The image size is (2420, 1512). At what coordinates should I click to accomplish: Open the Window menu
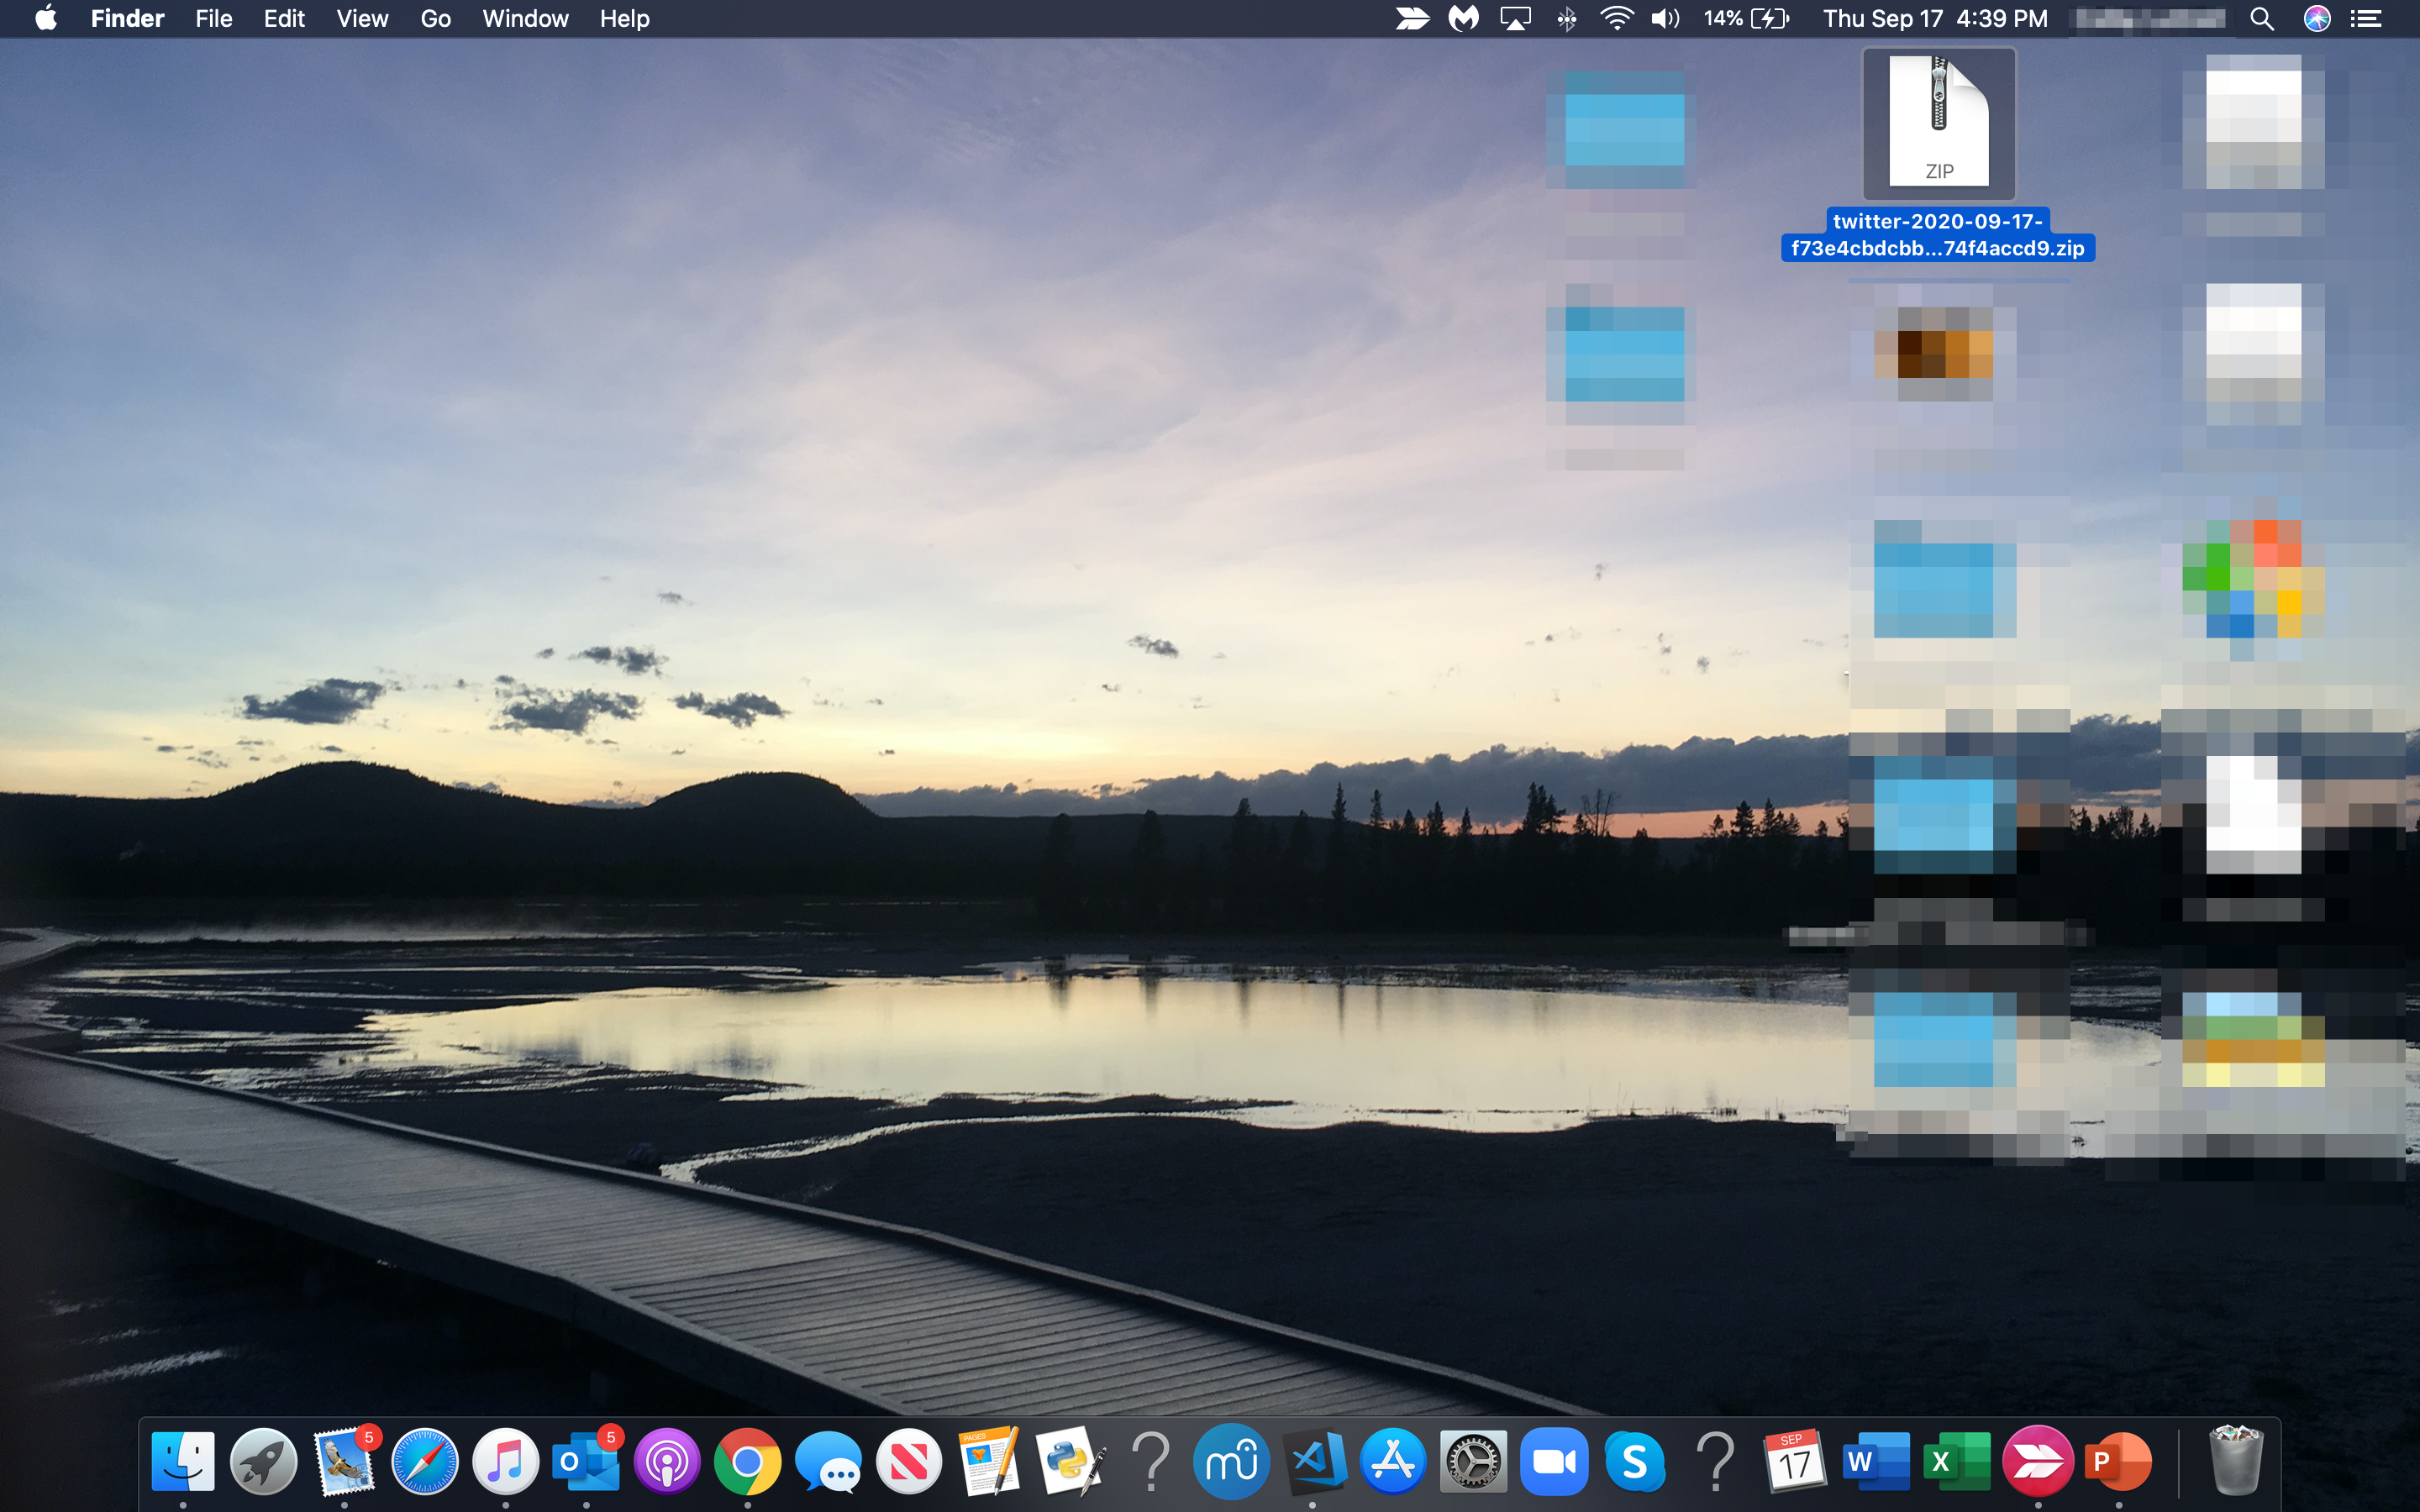525,19
